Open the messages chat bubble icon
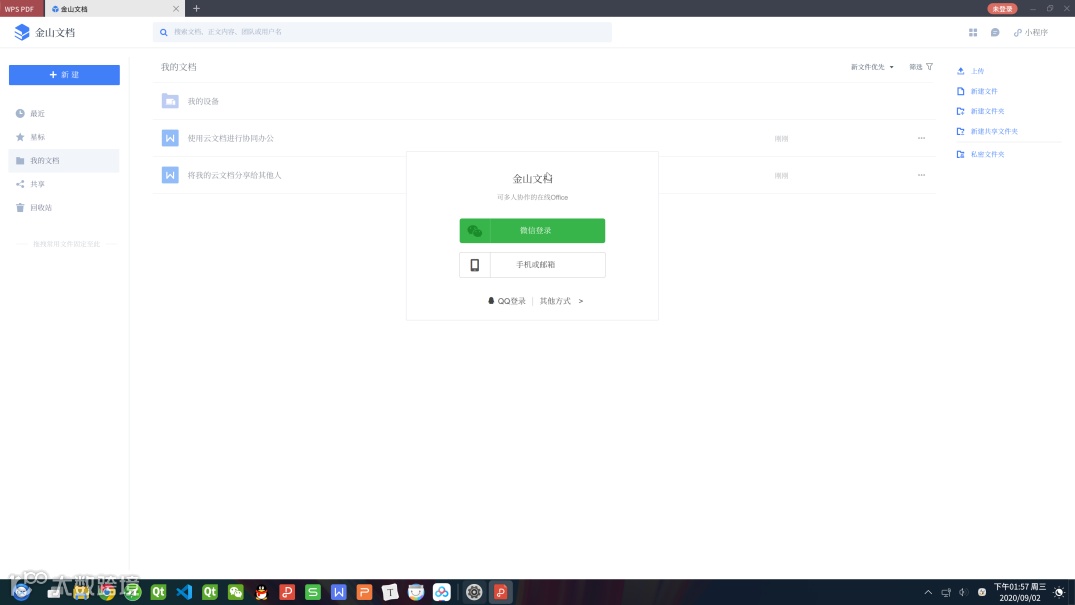Screen dimensions: 1075x605 (995, 32)
